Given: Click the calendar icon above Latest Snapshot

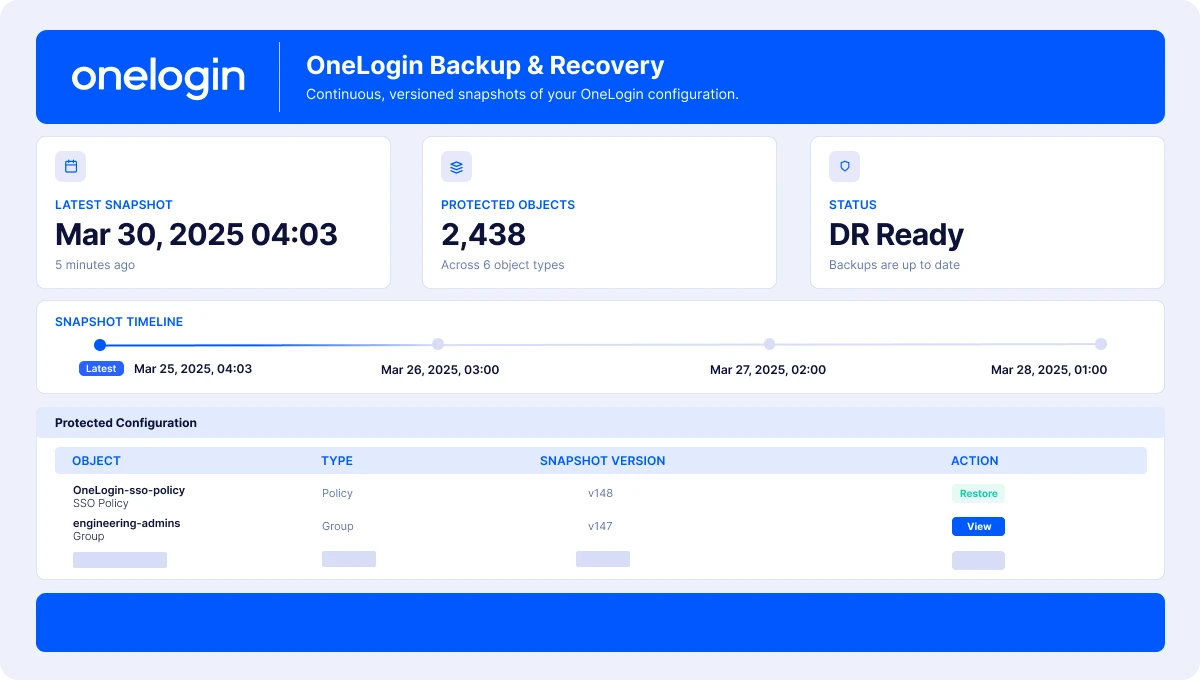Looking at the screenshot, I should click(70, 166).
